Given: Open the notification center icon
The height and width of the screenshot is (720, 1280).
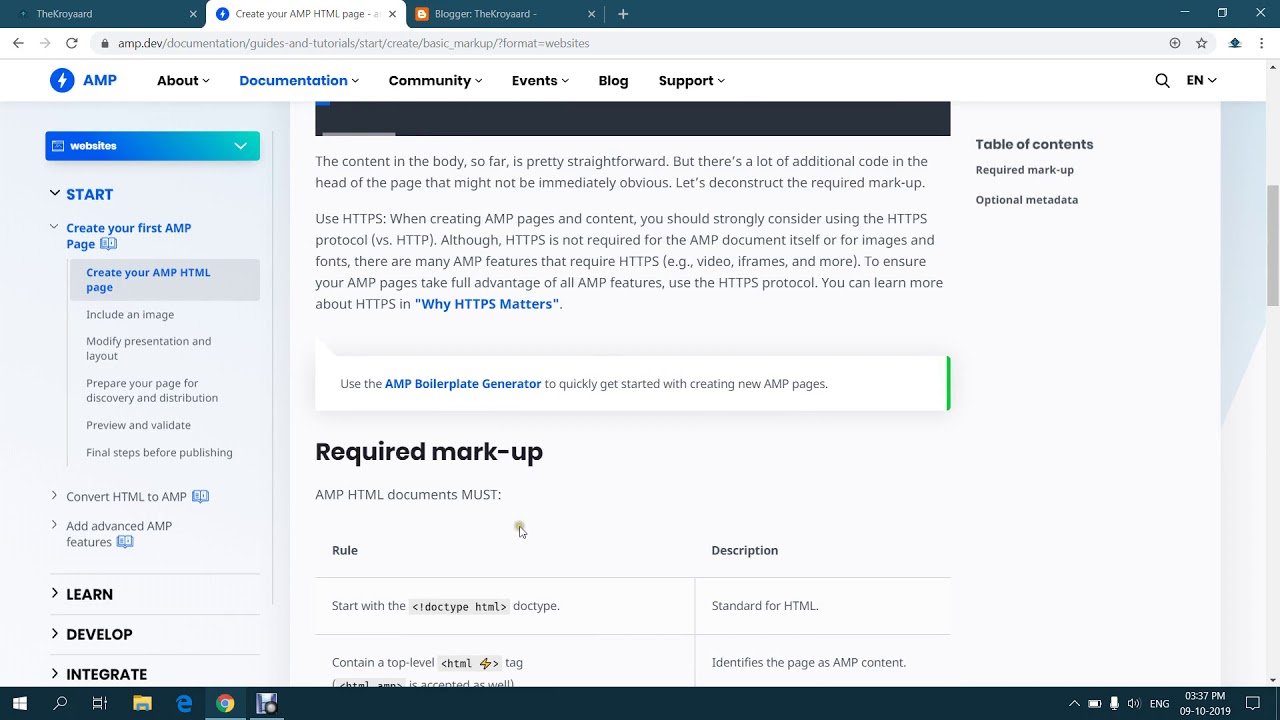Looking at the screenshot, I should click(1253, 703).
